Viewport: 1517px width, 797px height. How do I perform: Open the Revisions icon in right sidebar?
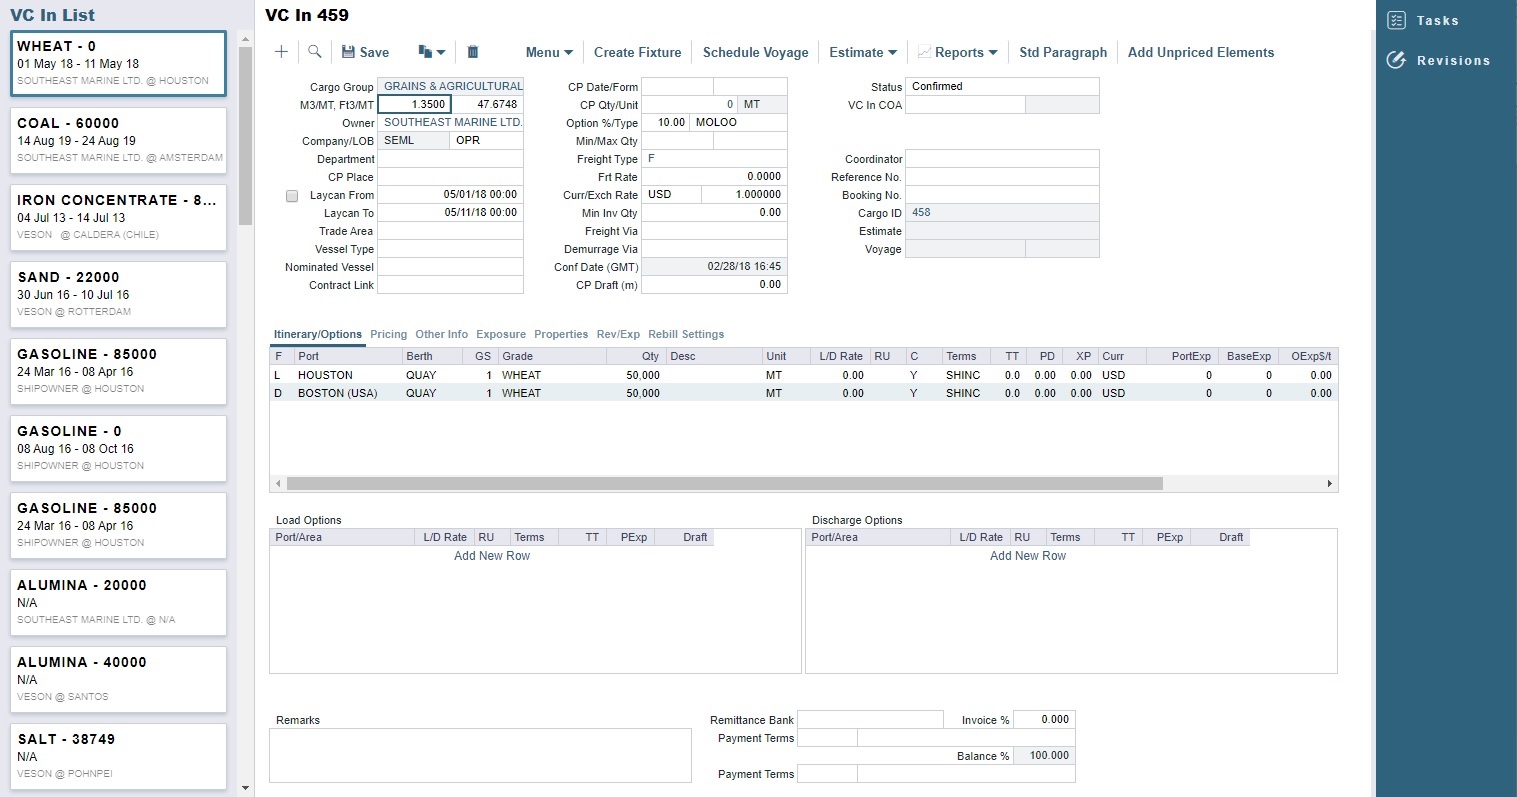[1397, 61]
